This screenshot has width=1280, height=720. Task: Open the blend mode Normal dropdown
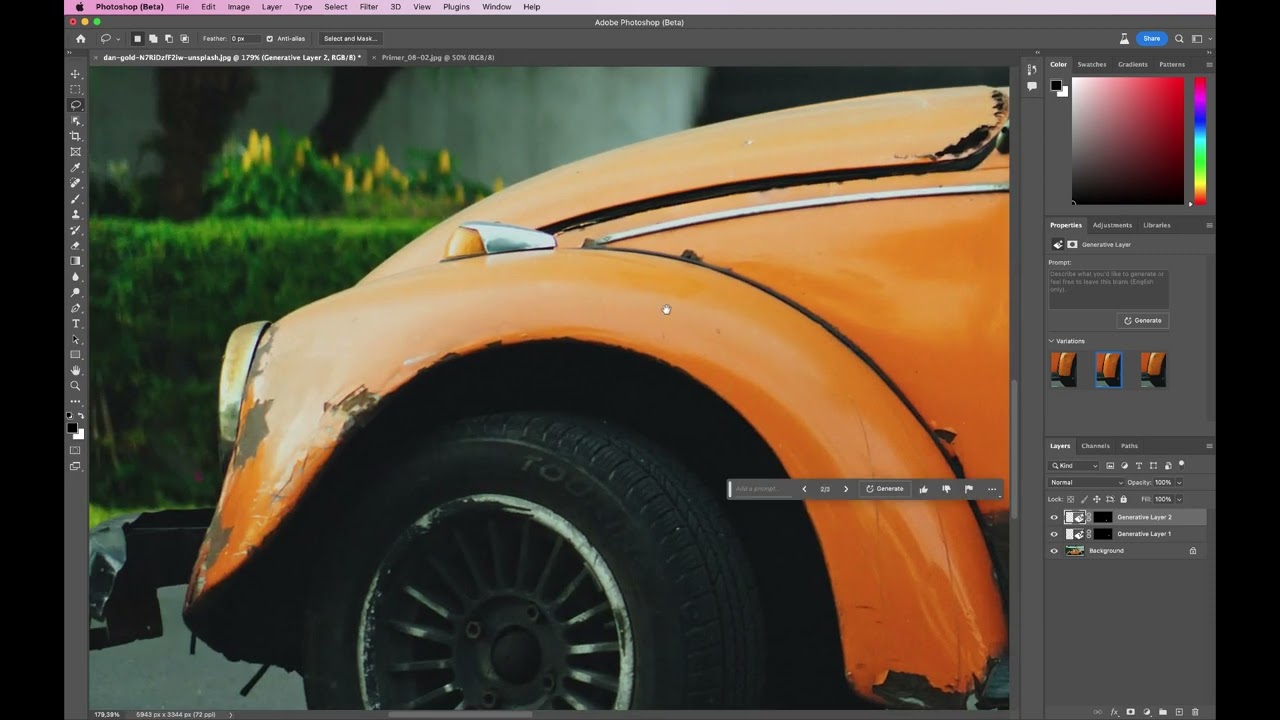click(1086, 482)
